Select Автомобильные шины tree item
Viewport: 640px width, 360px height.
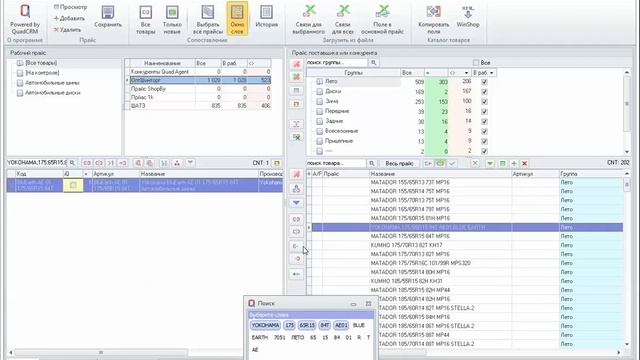(52, 83)
